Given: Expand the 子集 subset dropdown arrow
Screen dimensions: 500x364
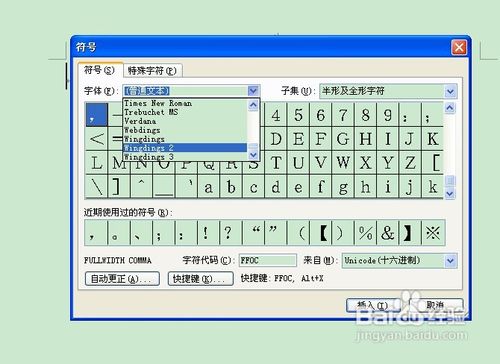Looking at the screenshot, I should [450, 91].
